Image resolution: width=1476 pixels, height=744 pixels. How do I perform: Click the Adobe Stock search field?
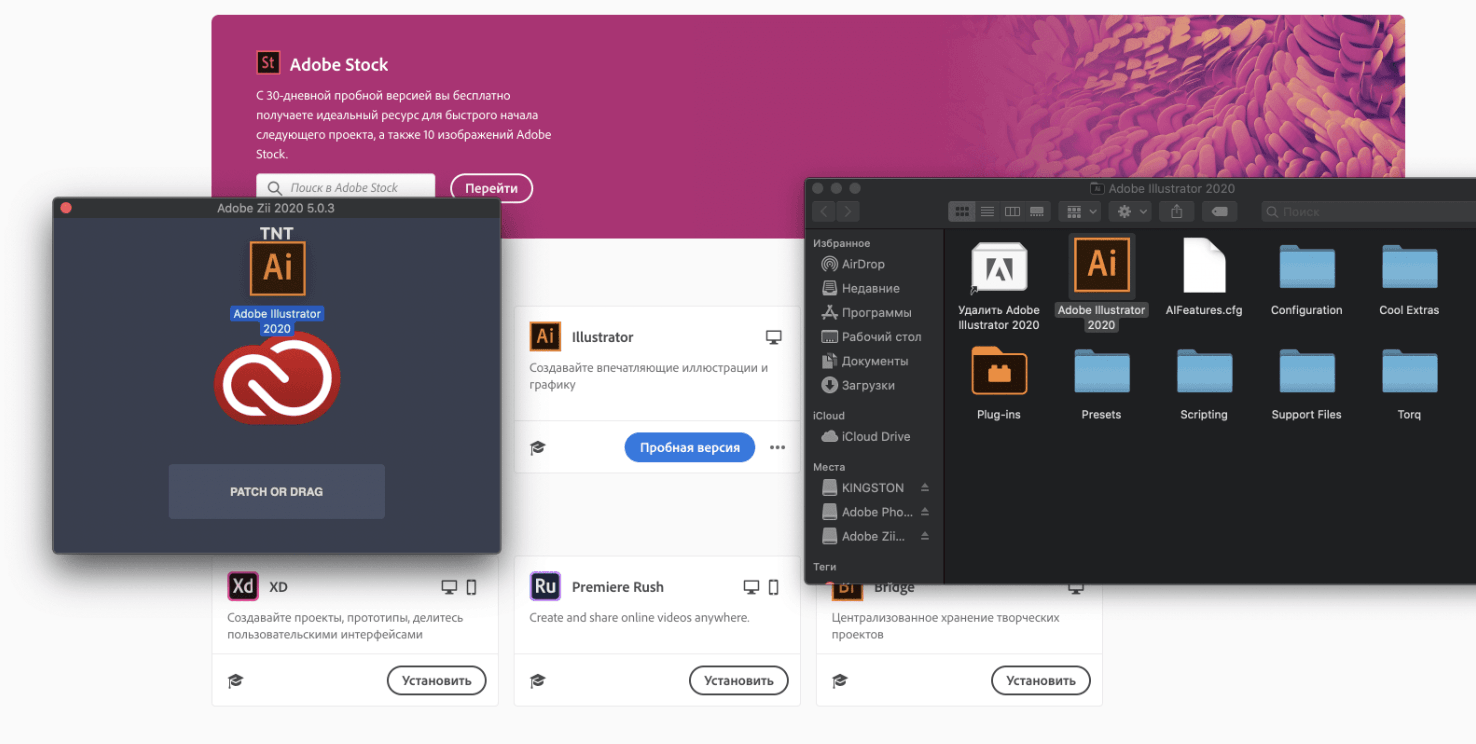(346, 187)
